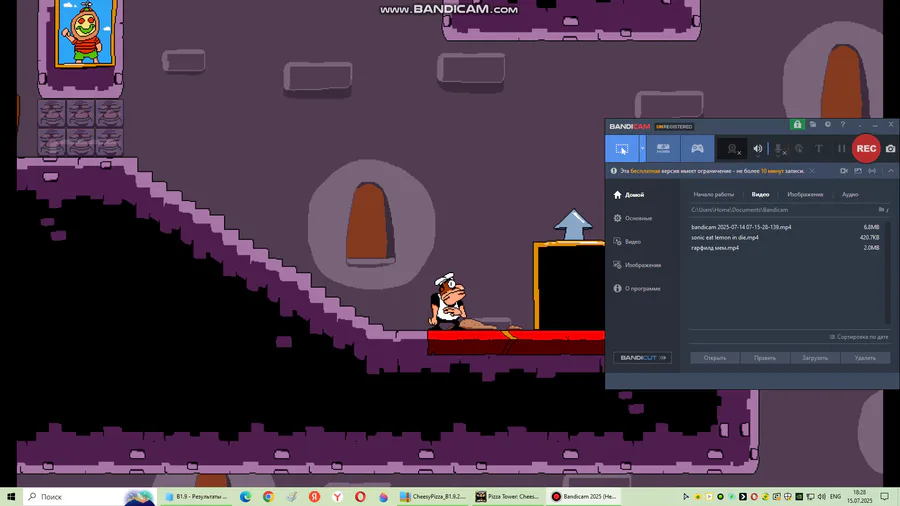Open Yandex Browser Y taskbar icon
The image size is (900, 506).
tap(338, 497)
